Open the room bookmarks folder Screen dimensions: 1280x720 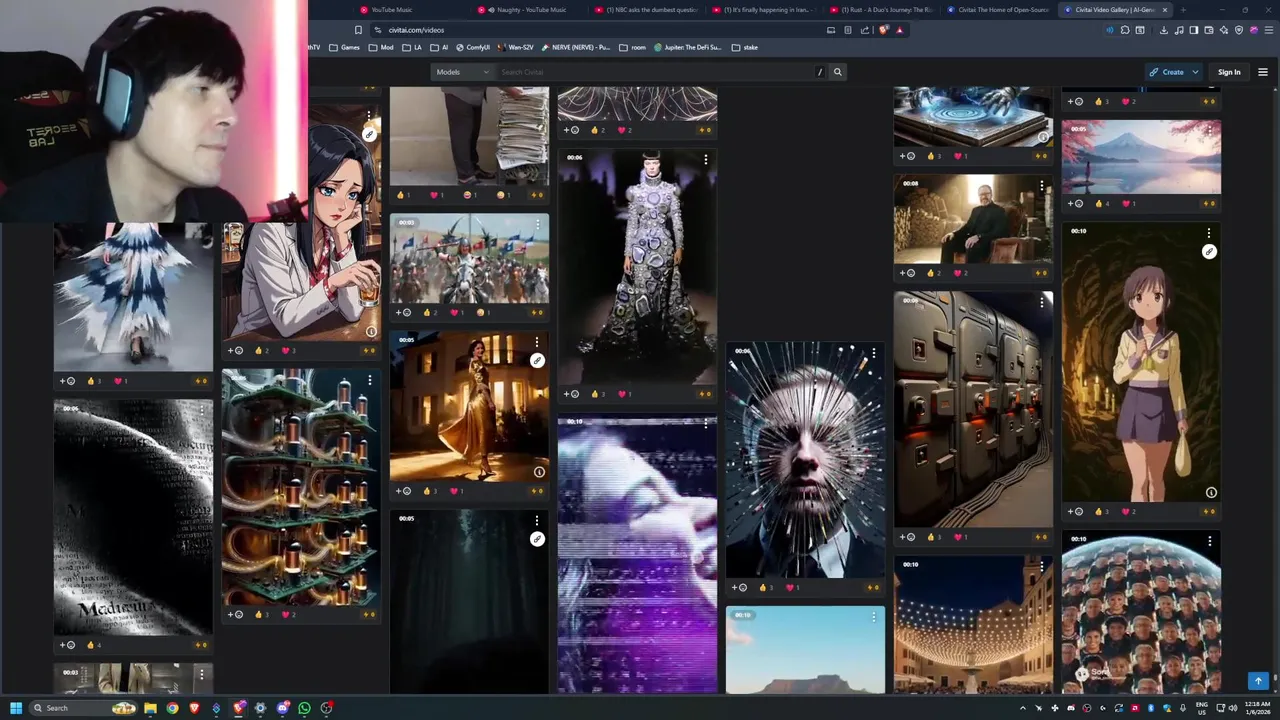tap(633, 47)
